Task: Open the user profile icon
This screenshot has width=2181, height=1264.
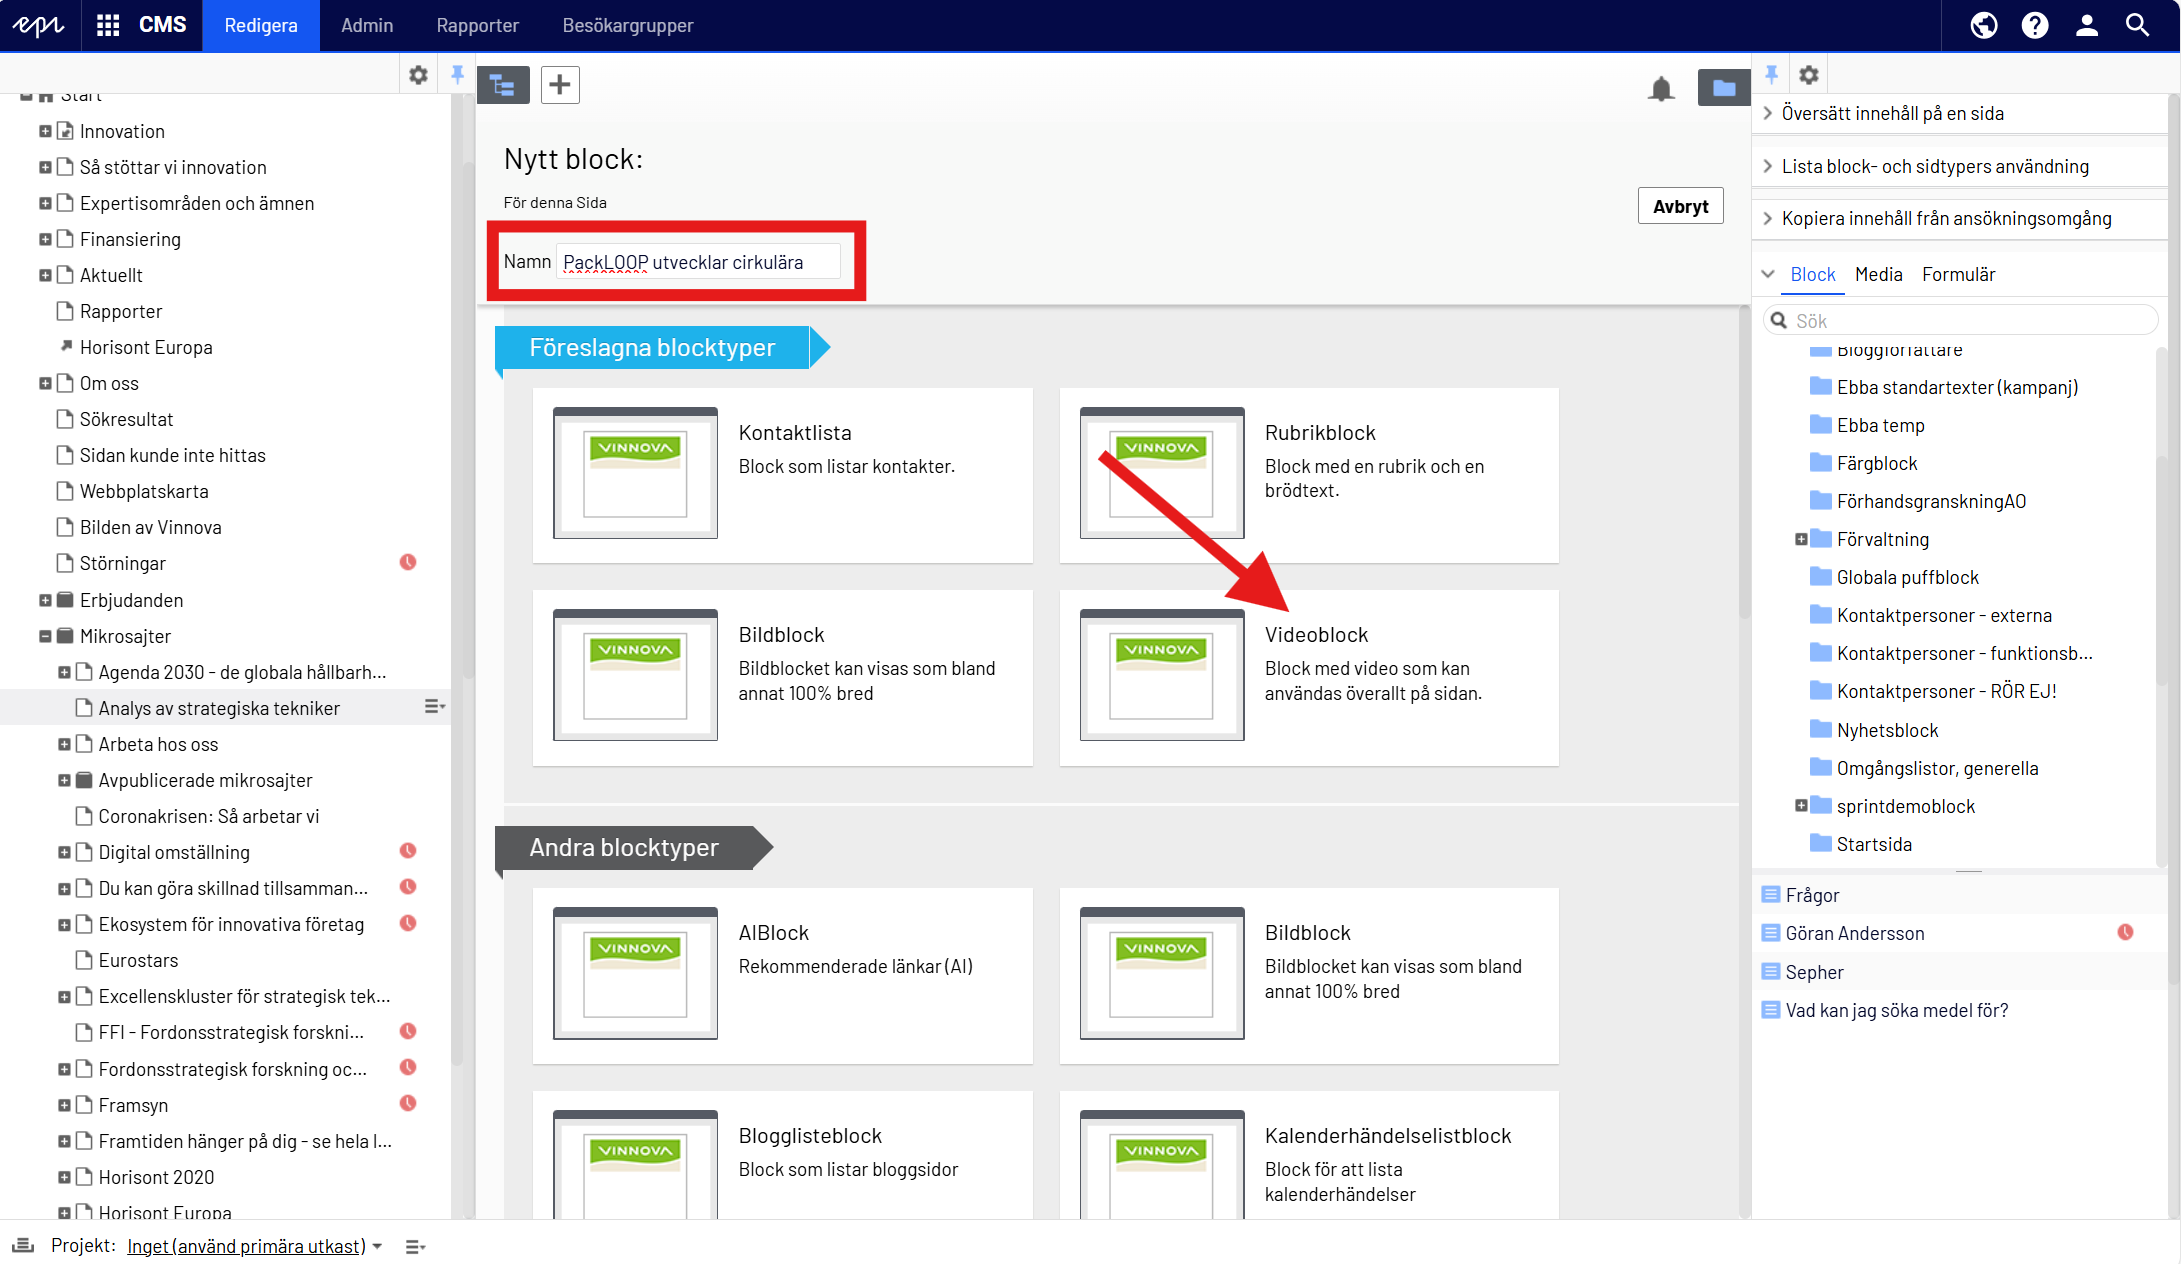Action: point(2086,25)
